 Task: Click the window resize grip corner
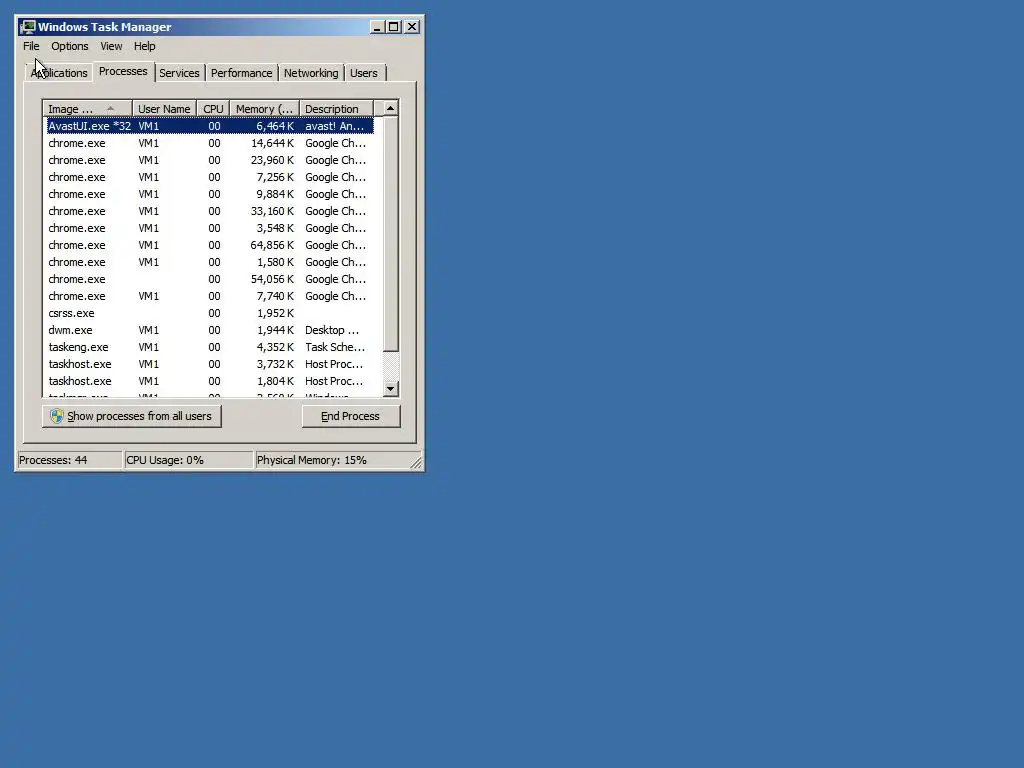[x=416, y=462]
